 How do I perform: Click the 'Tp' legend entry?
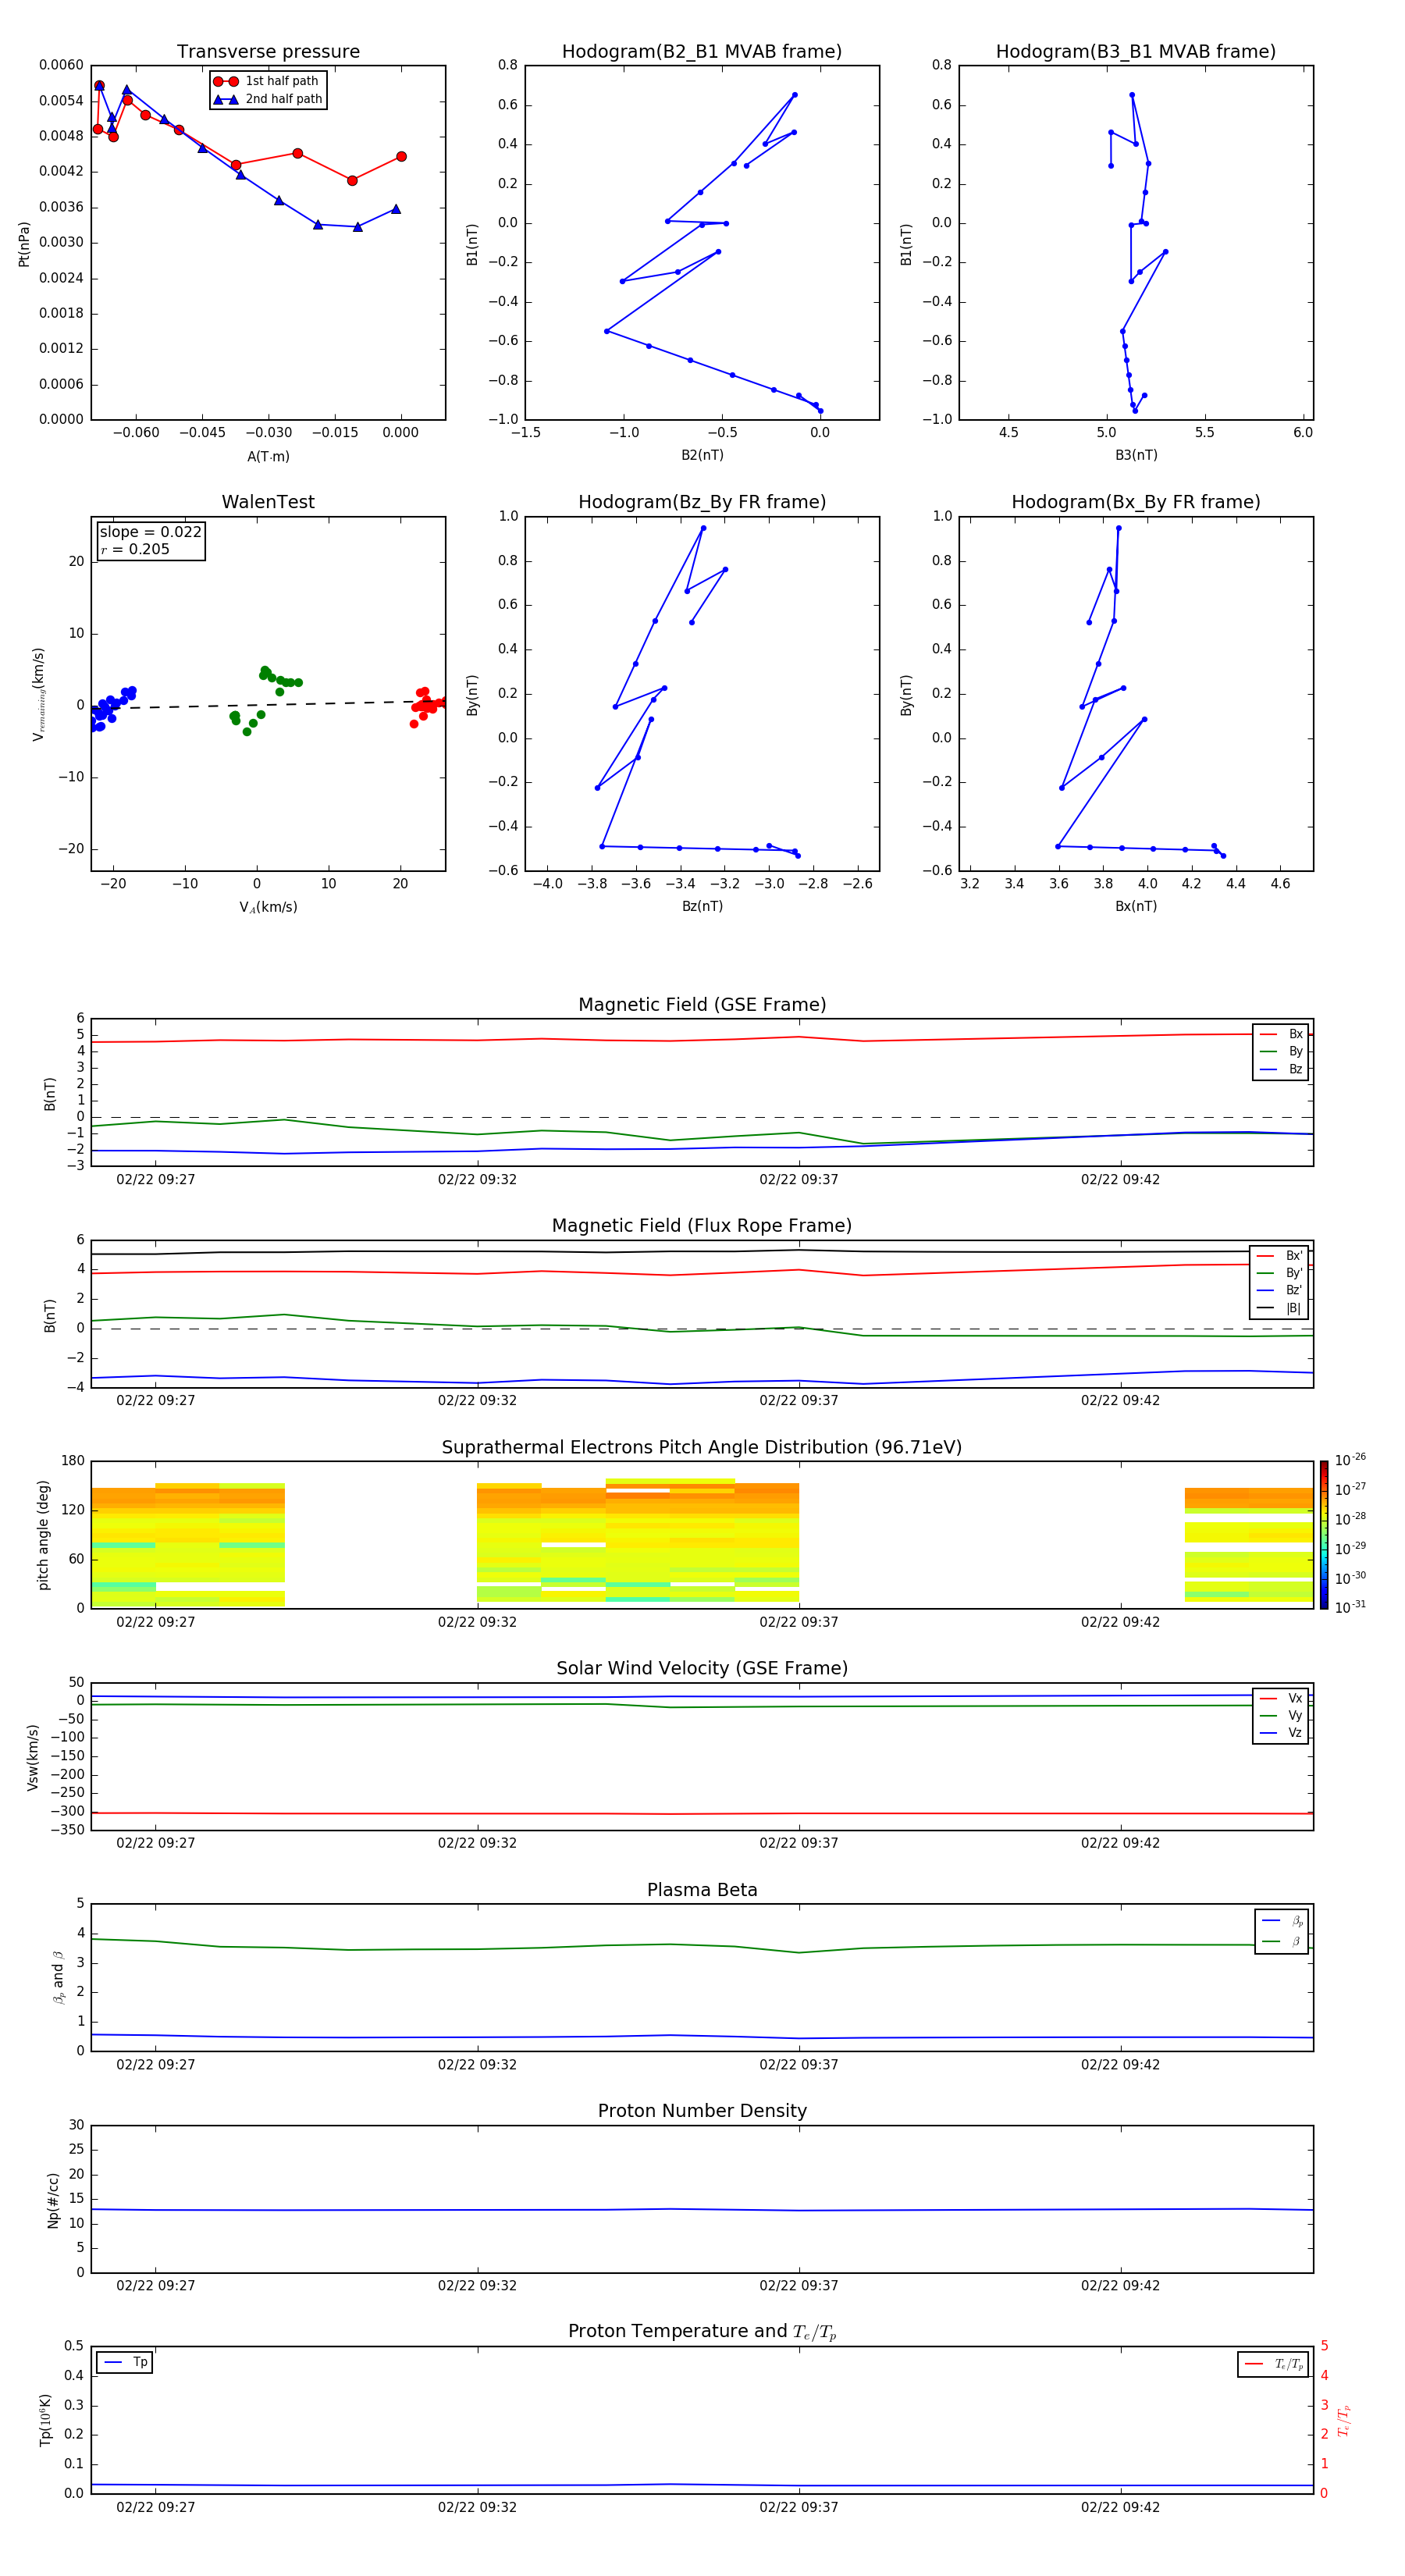125,2363
